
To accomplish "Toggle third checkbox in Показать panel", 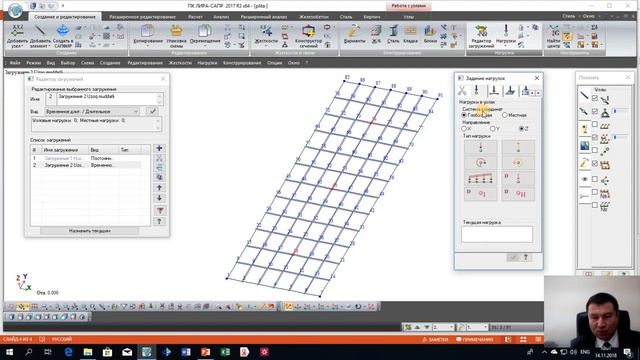I will click(595, 124).
